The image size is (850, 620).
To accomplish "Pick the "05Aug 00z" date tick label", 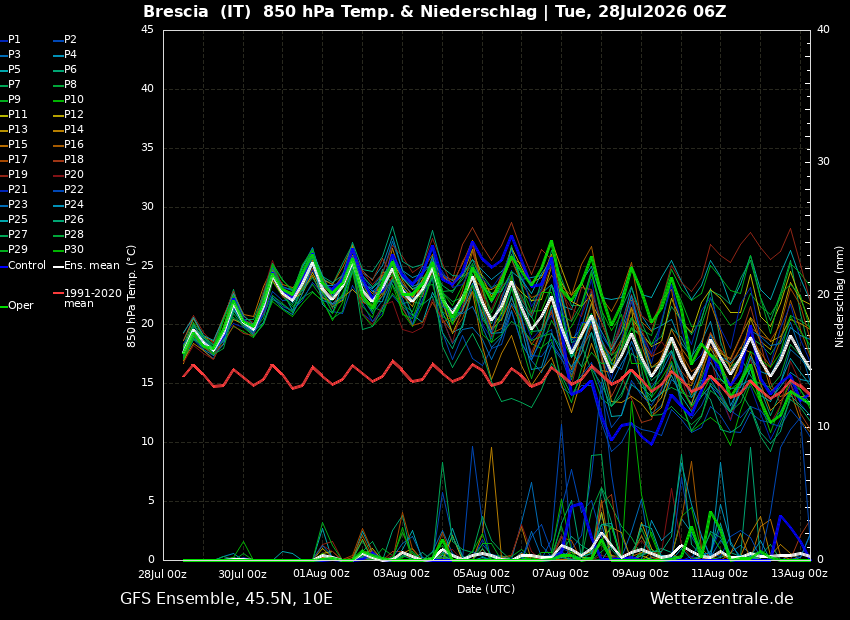I will pyautogui.click(x=481, y=573).
